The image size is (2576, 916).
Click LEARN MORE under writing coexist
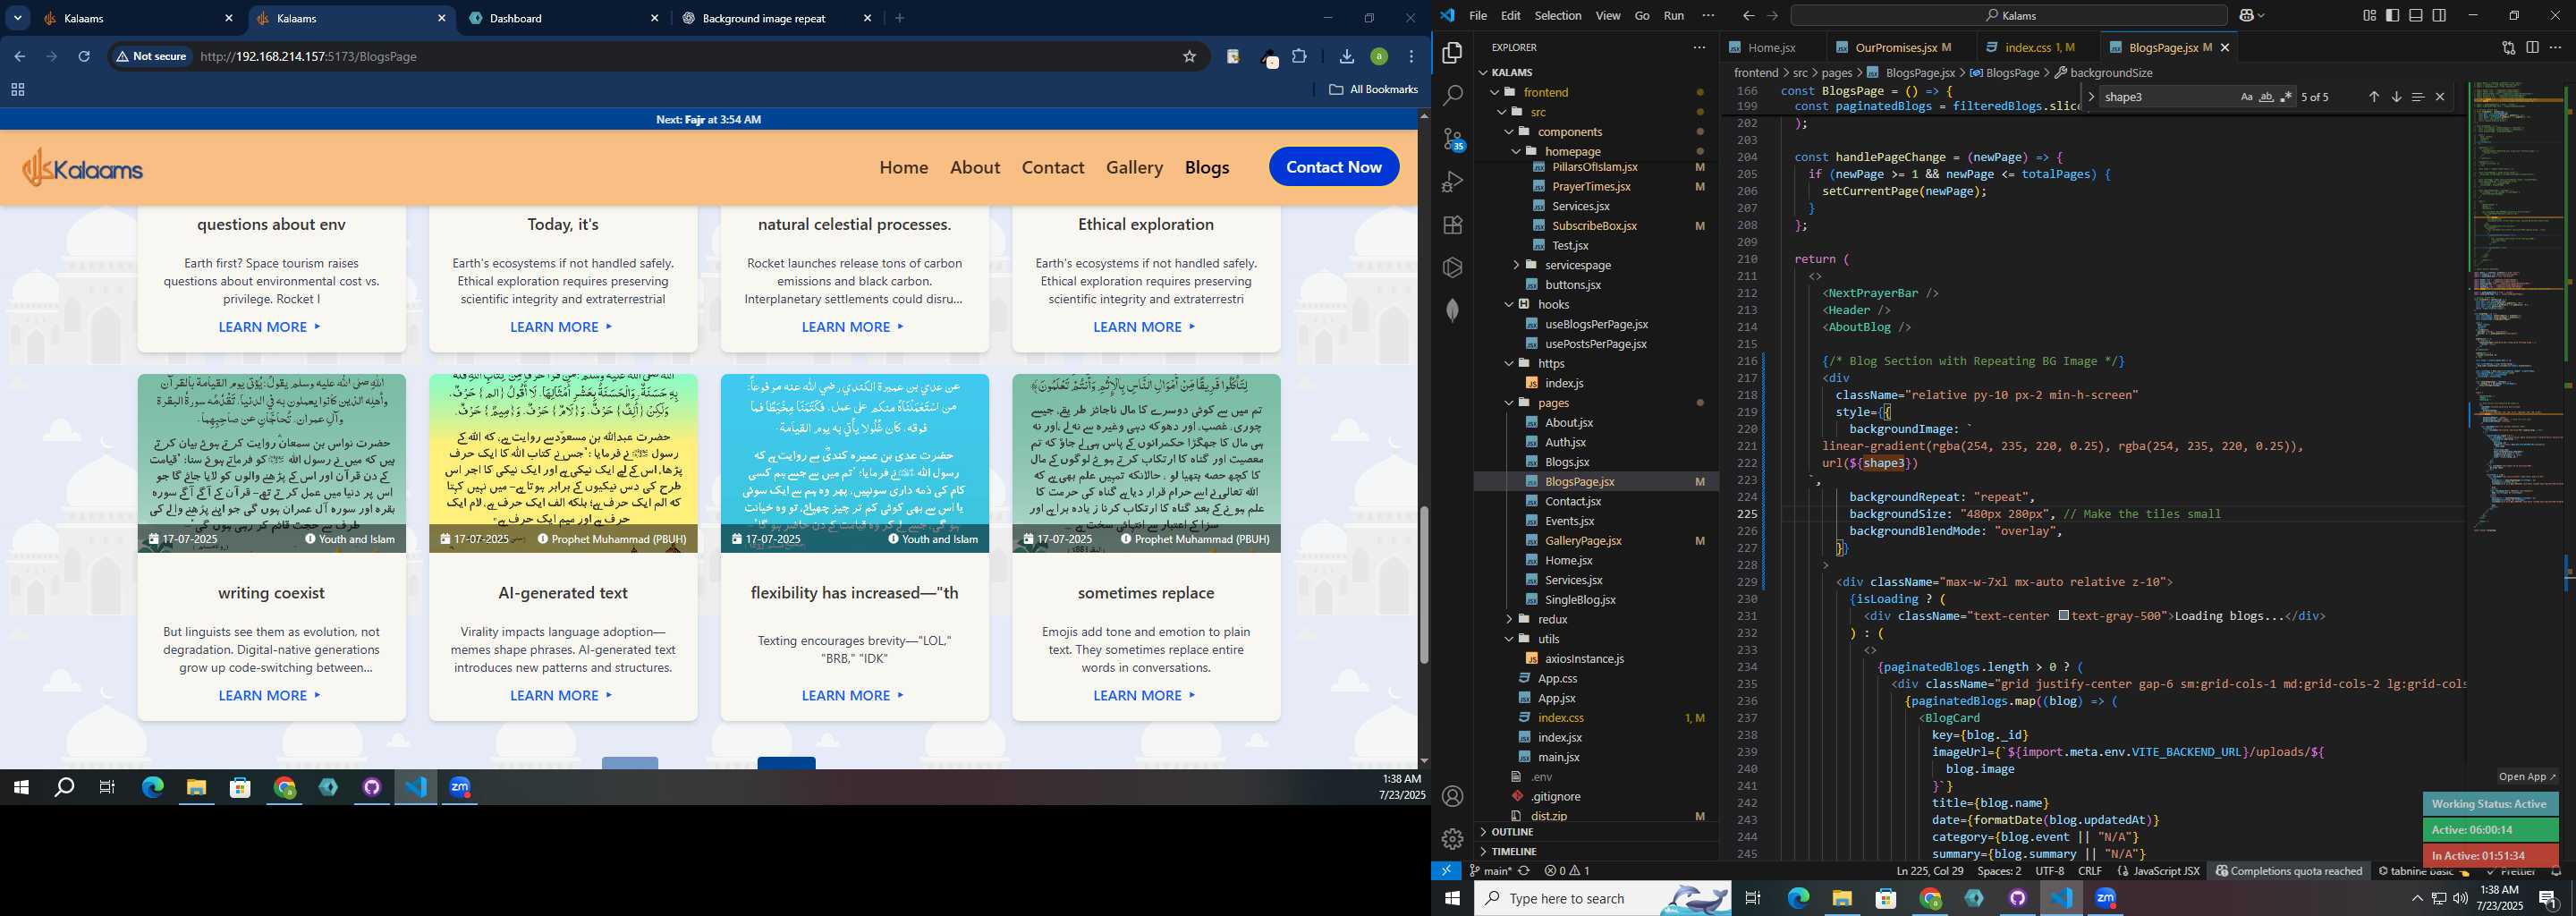coord(270,696)
